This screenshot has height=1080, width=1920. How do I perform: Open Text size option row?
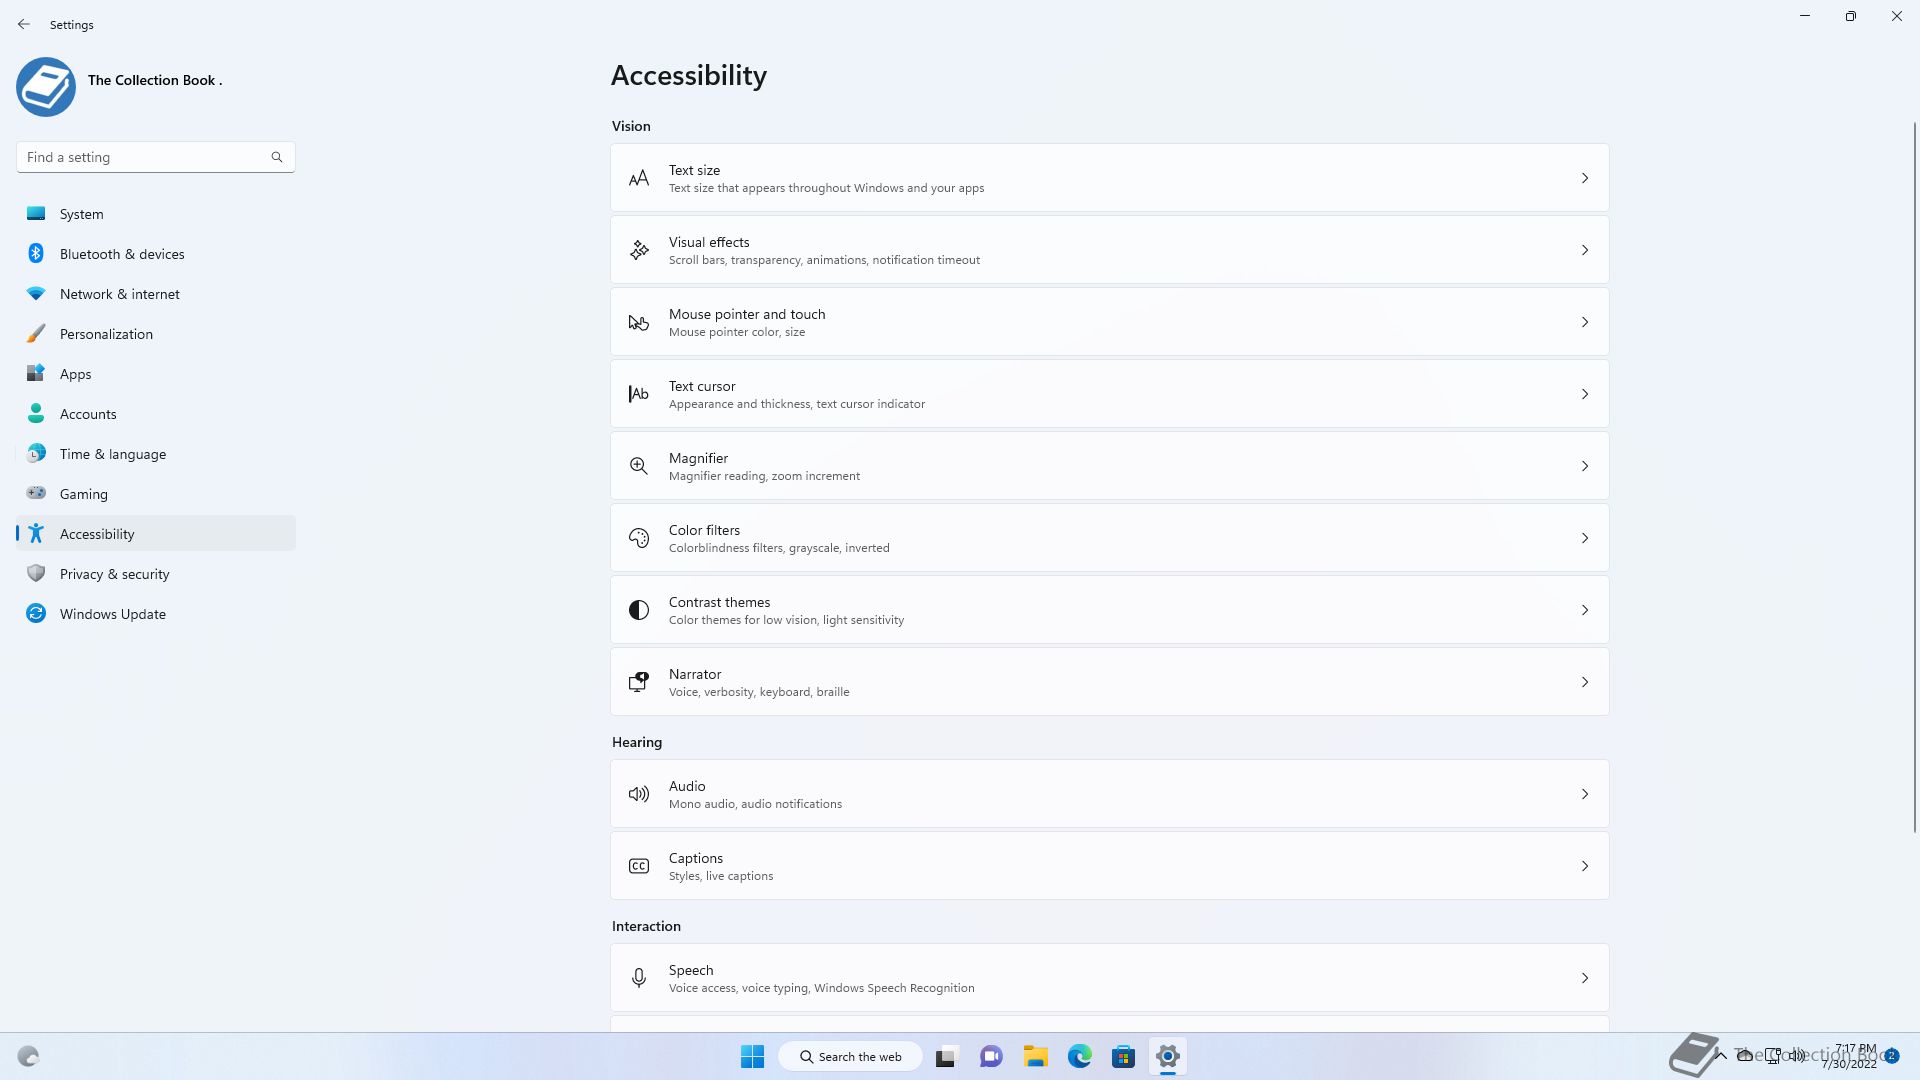(1110, 178)
